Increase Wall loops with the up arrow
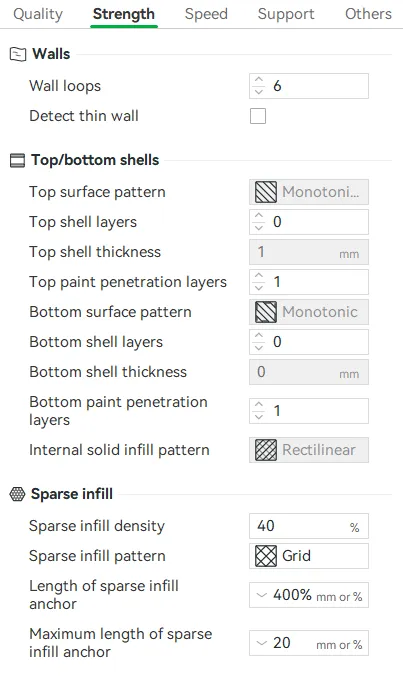 pos(259,81)
